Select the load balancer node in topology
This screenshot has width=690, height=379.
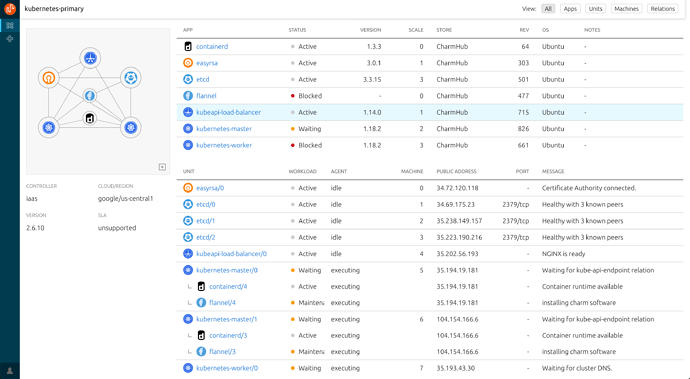coord(90,58)
